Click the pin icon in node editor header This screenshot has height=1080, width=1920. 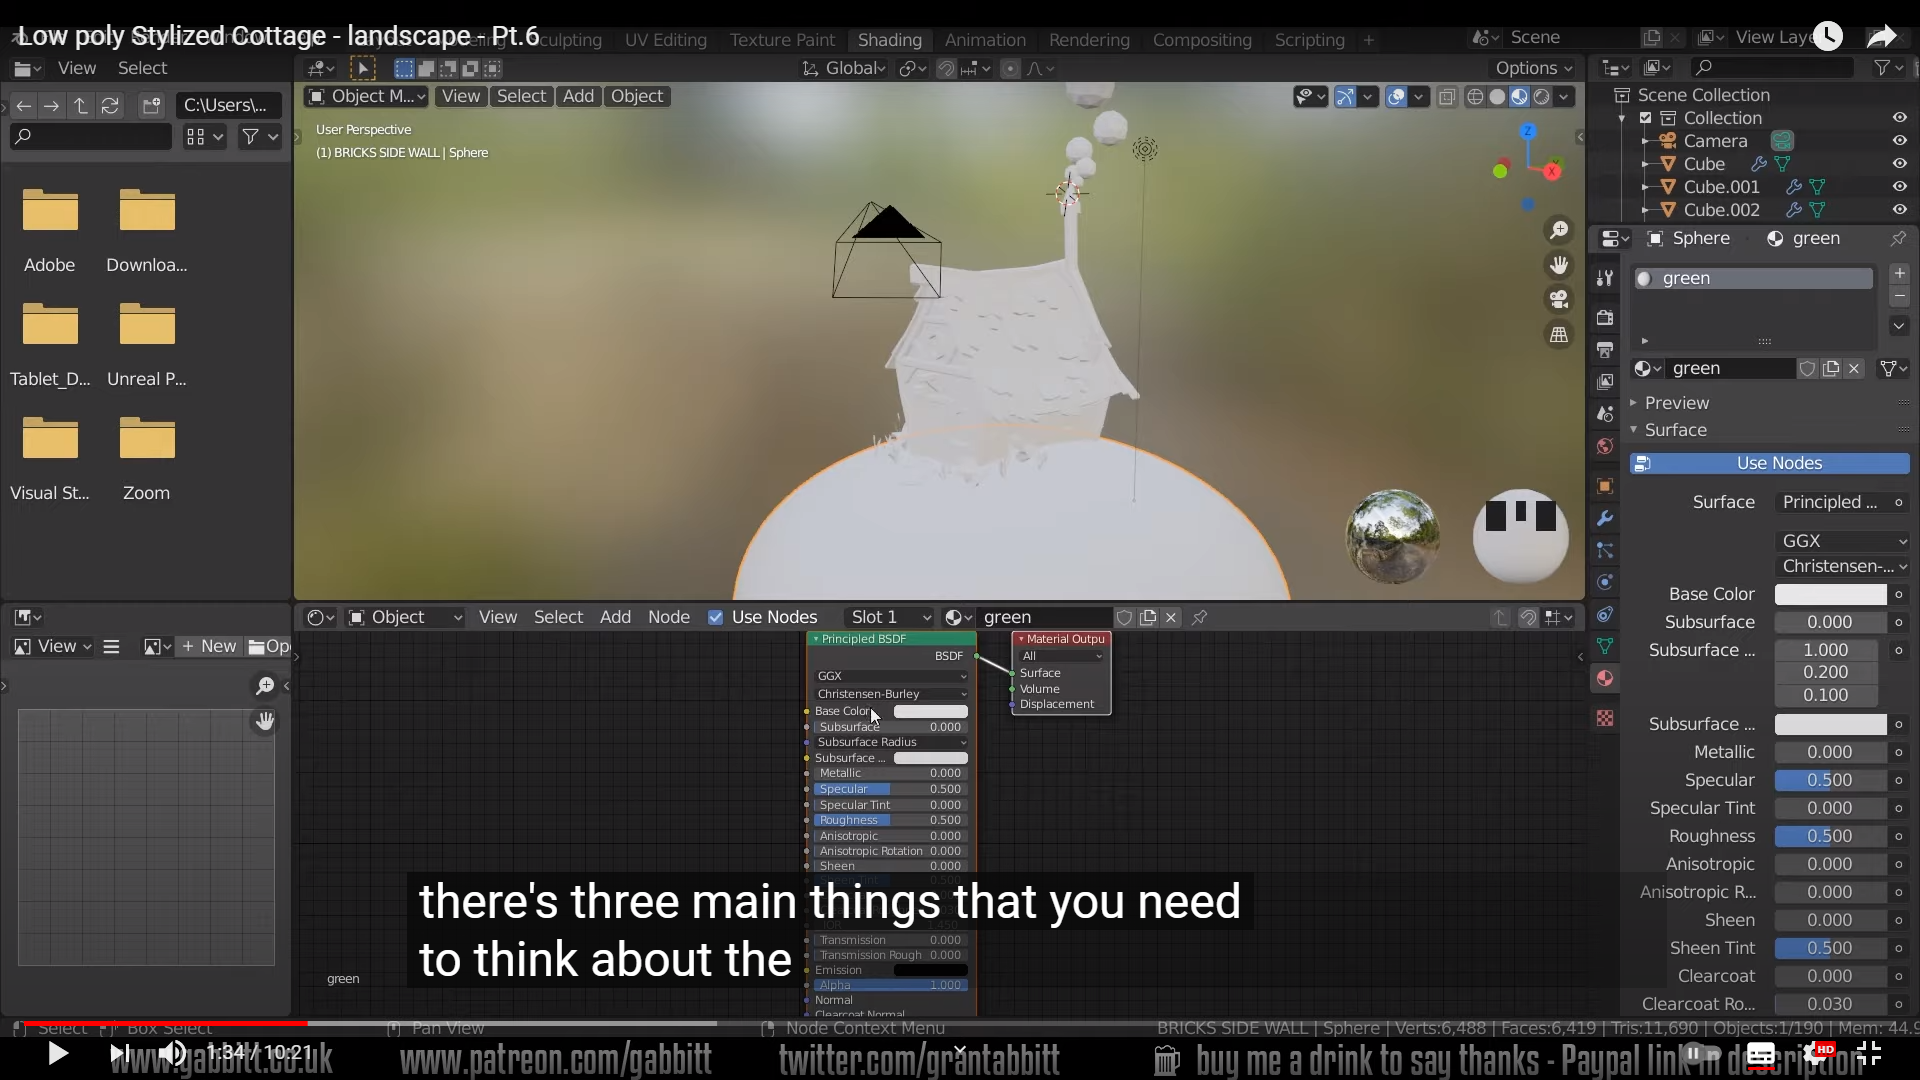(1200, 617)
